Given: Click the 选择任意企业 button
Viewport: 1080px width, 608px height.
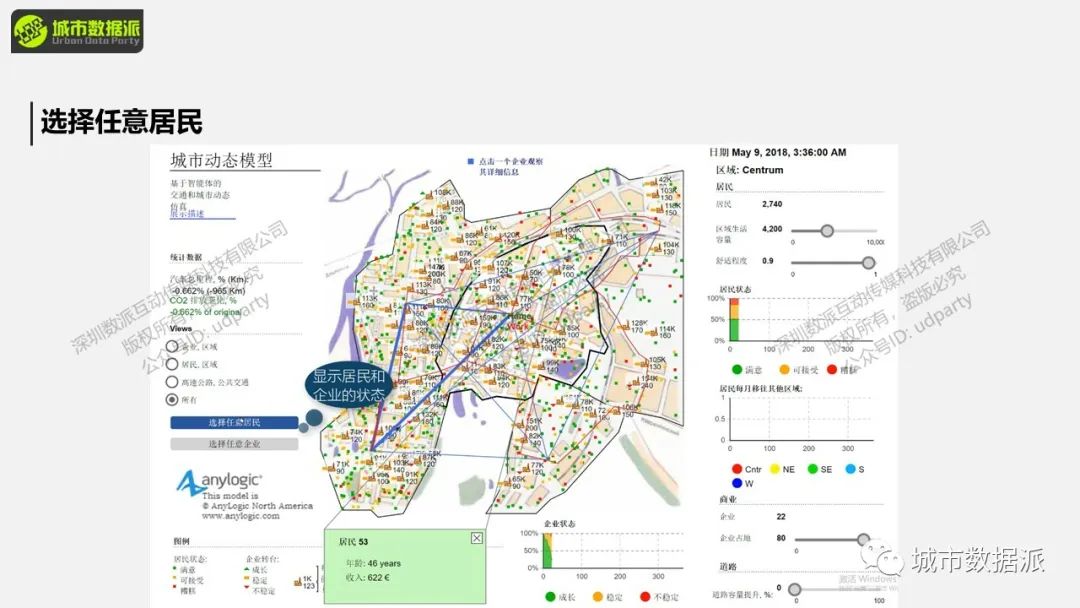Looking at the screenshot, I should tap(234, 444).
